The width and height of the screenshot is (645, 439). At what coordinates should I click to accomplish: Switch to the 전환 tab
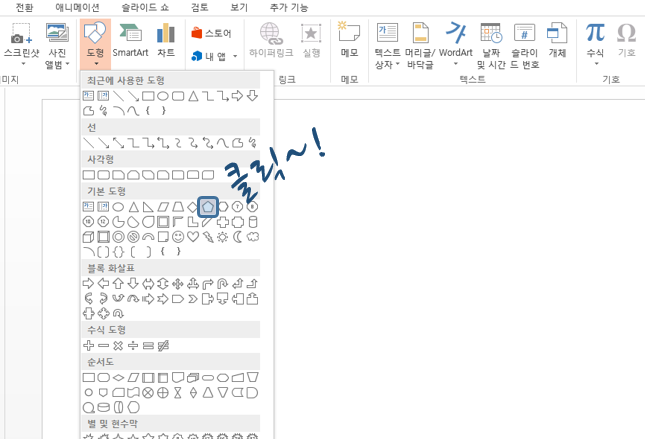(24, 7)
